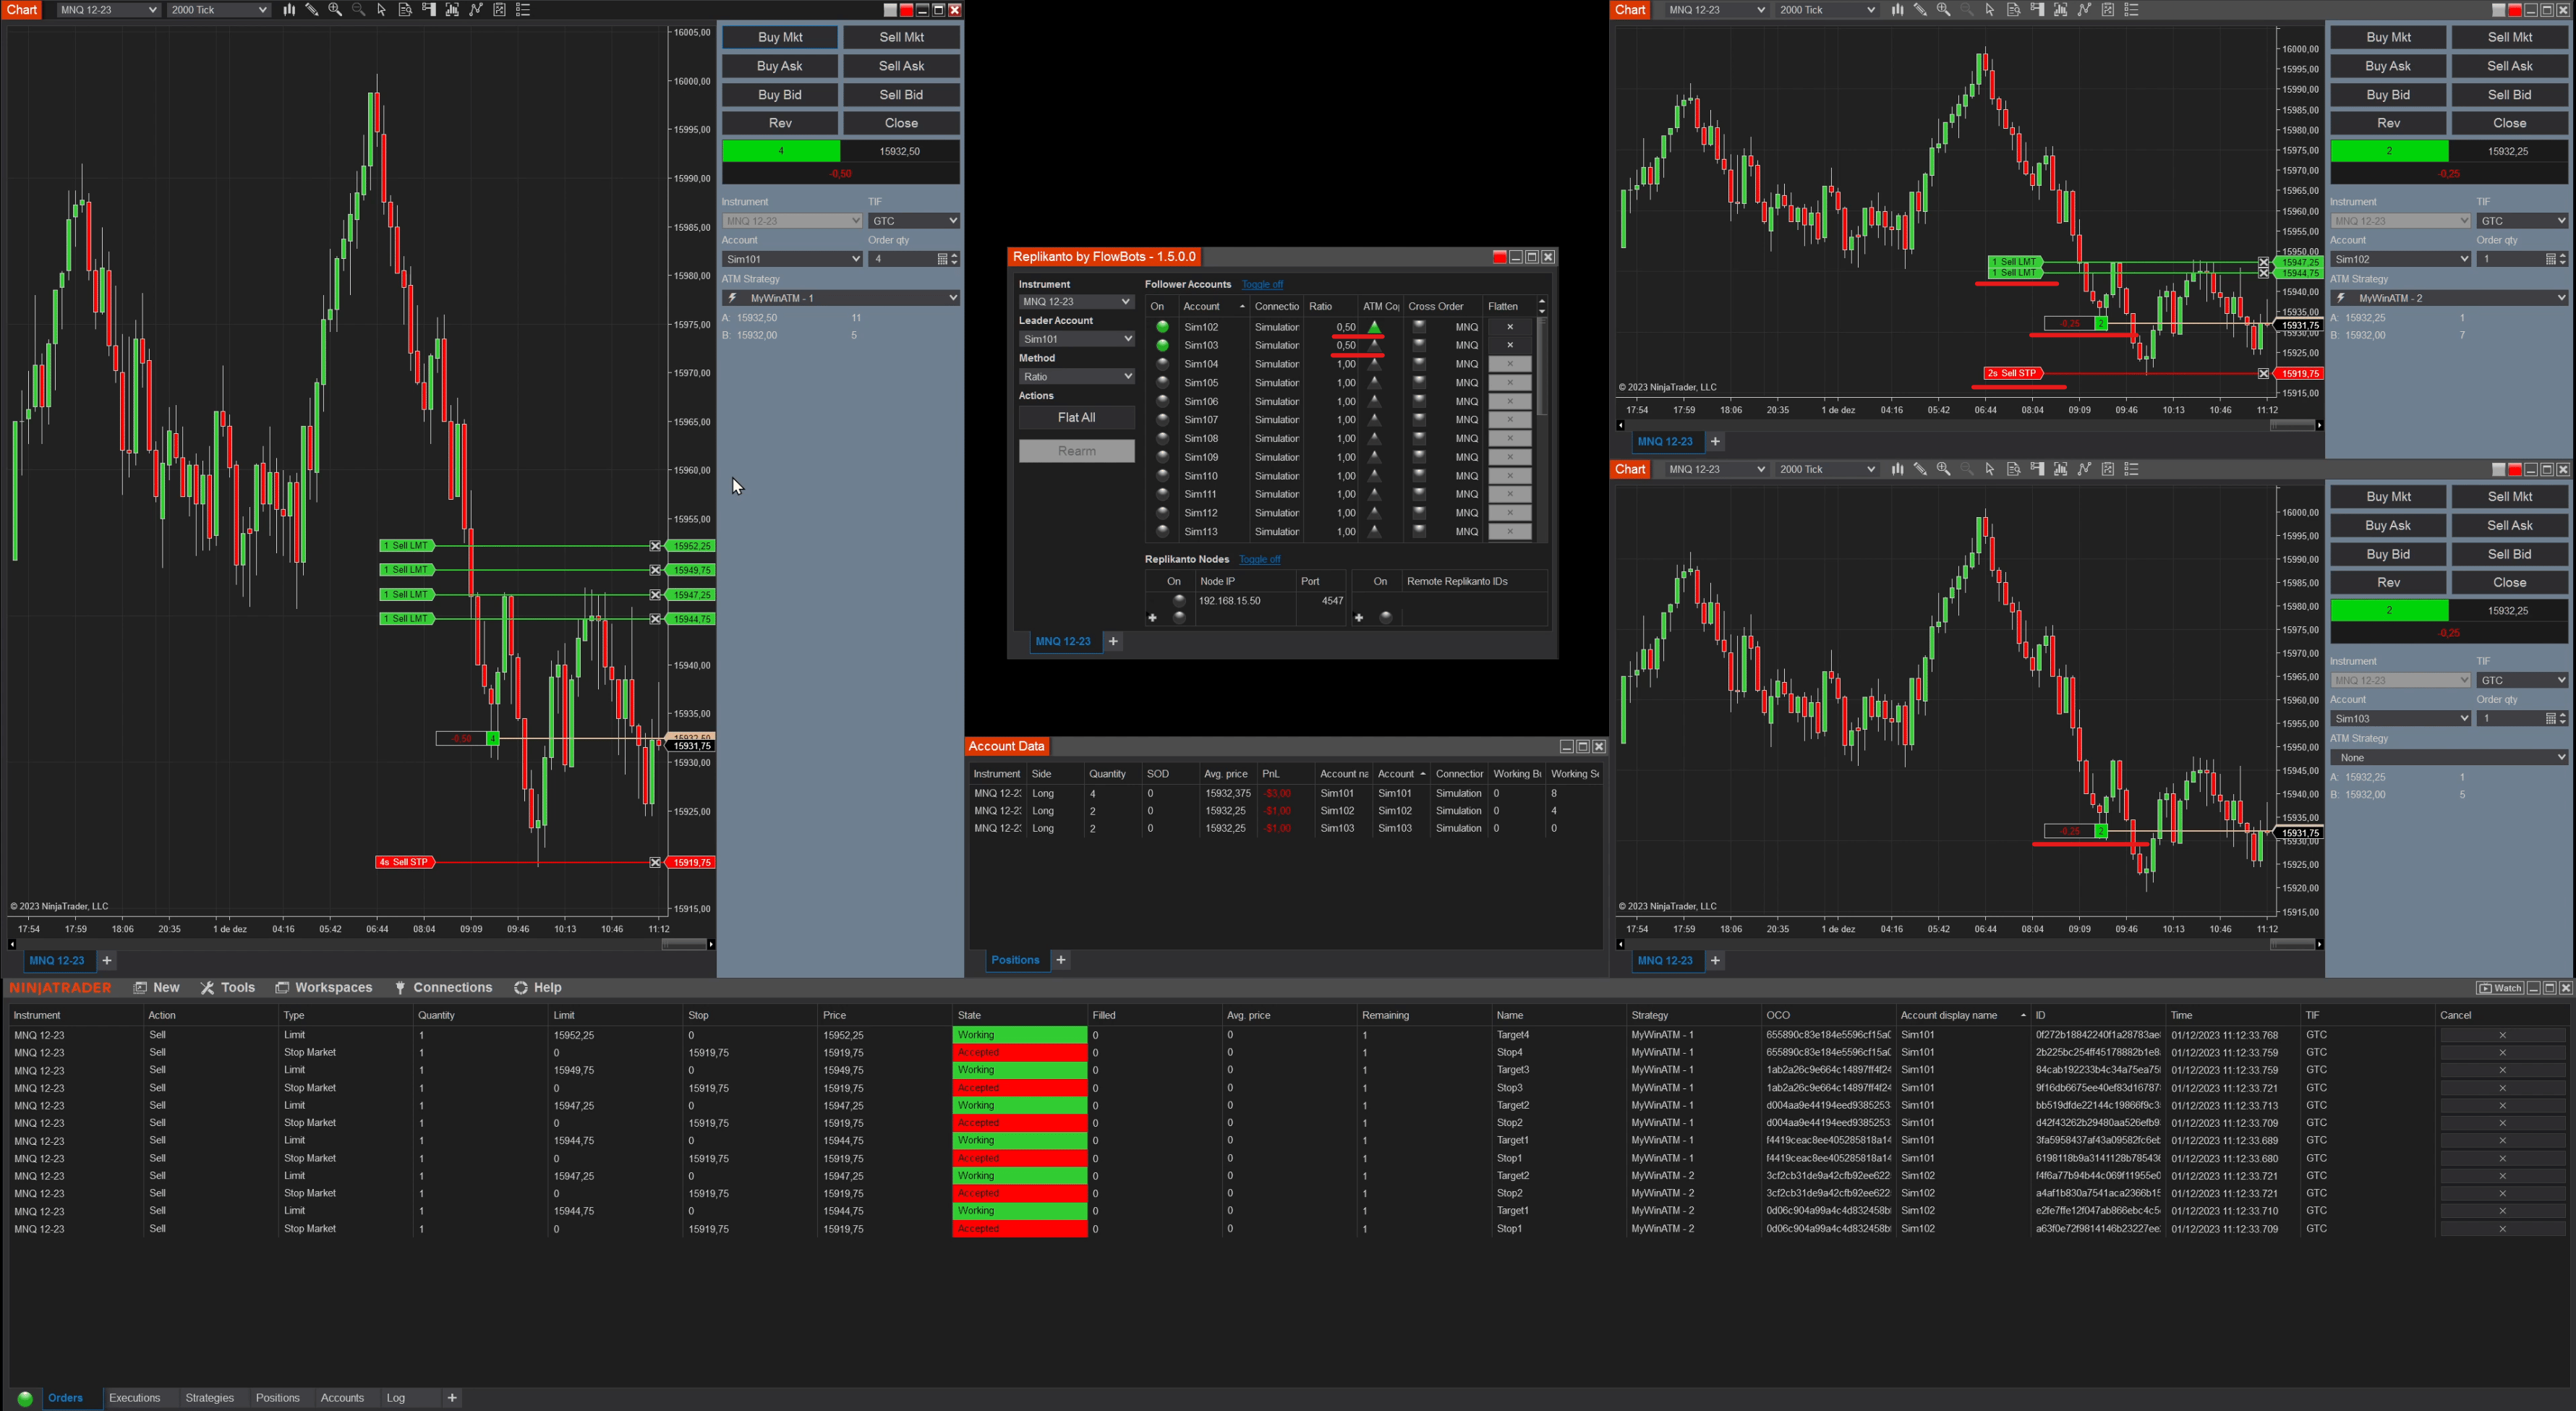Disable follower account Sim102 green toggle
2576x1411 pixels.
tap(1162, 327)
